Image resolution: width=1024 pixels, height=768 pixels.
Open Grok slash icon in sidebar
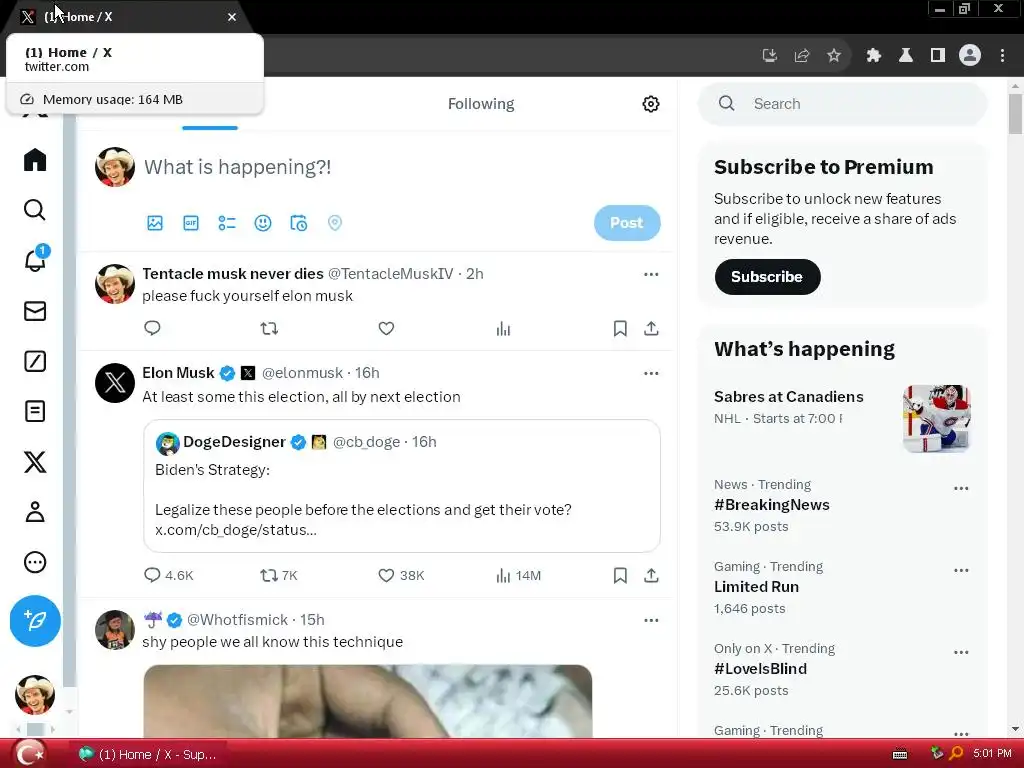[x=35, y=360]
